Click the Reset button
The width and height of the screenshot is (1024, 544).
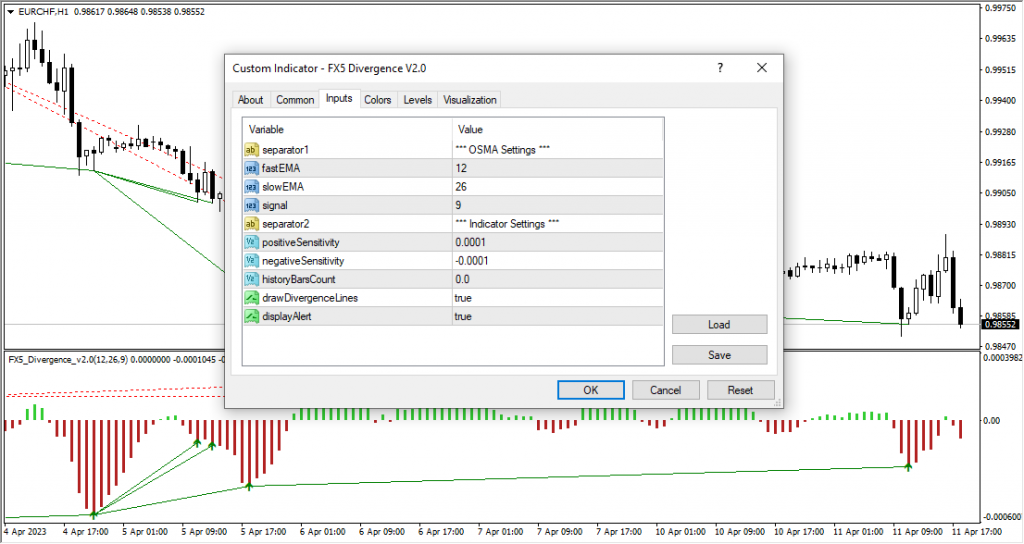pos(740,390)
